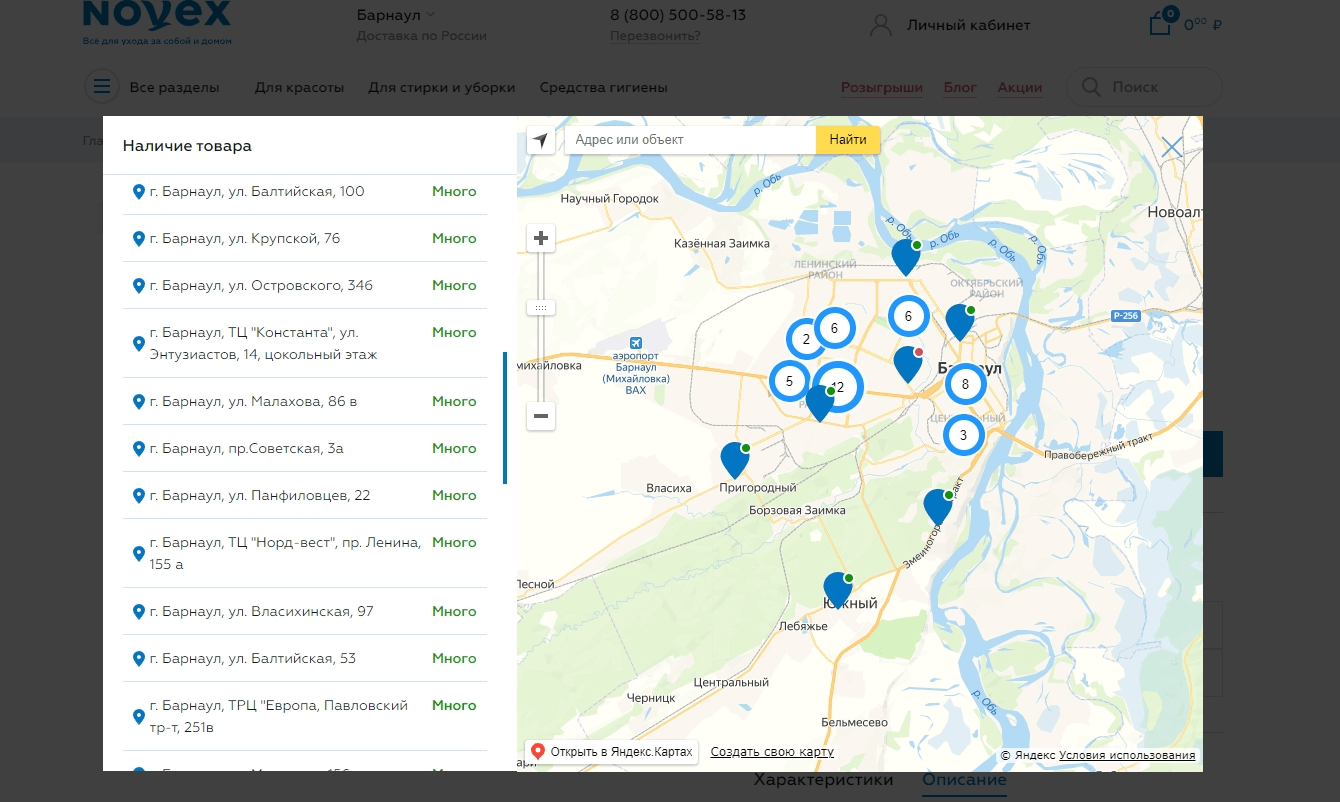Switch to the Характеристики tab

[x=823, y=780]
